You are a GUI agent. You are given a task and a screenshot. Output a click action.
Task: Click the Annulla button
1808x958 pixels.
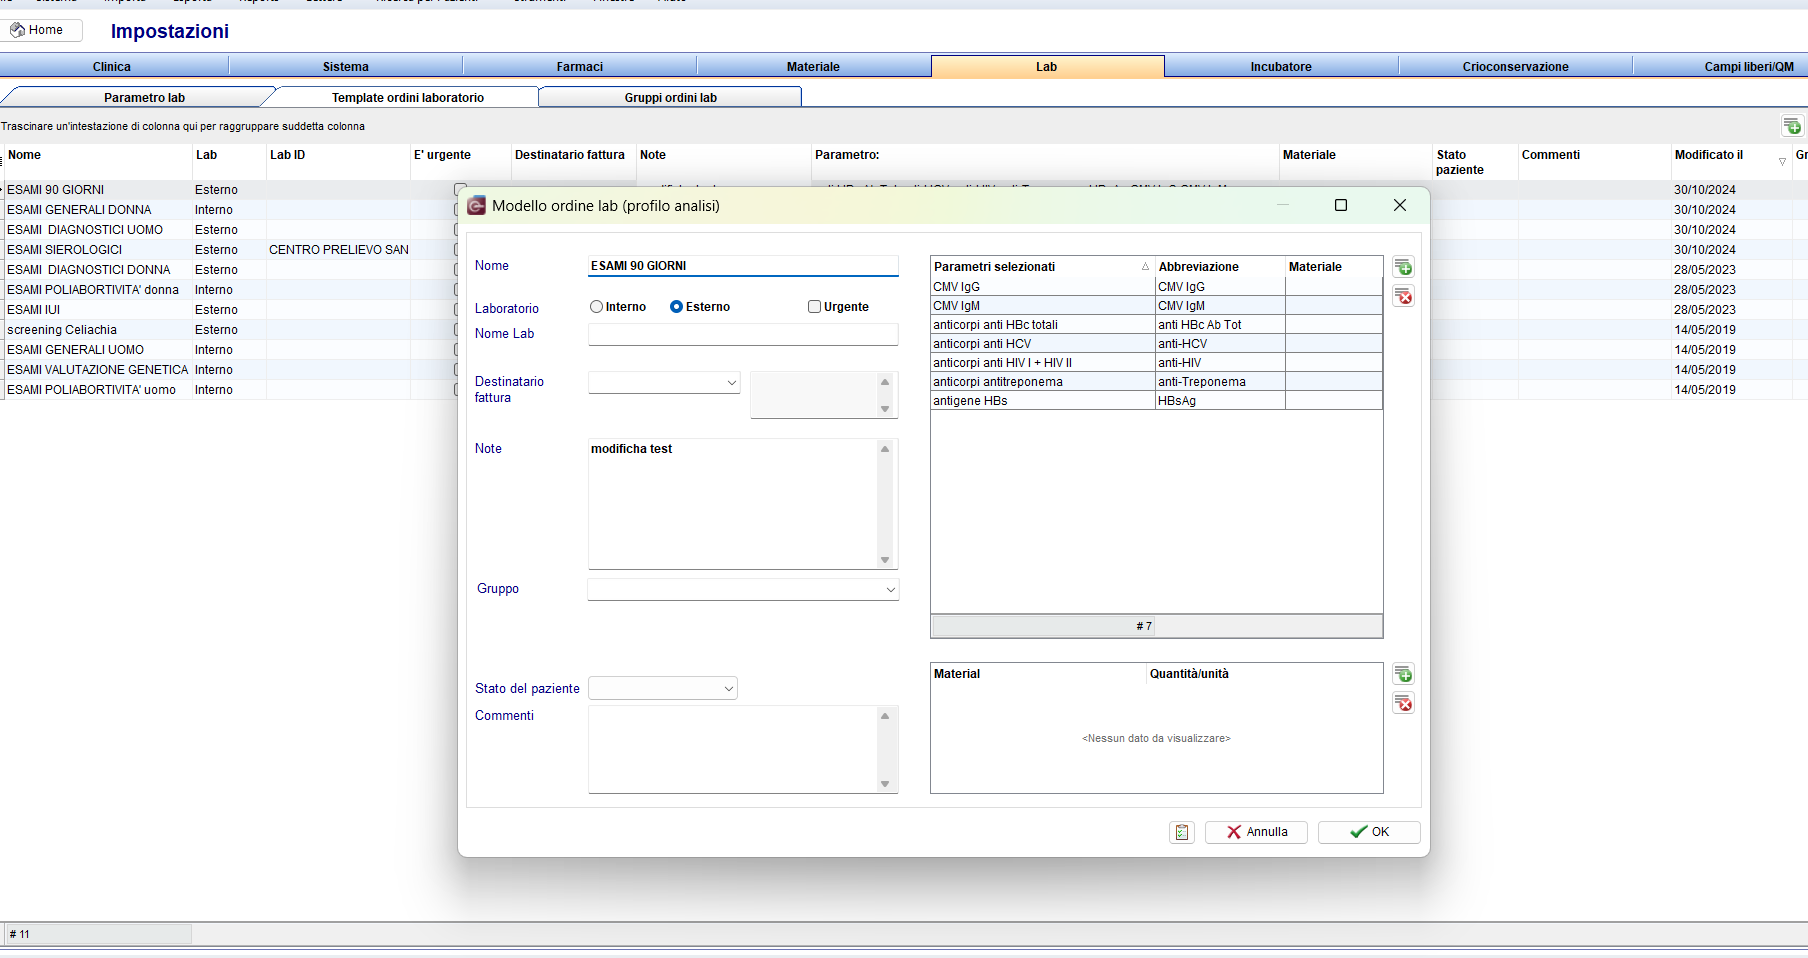[x=1256, y=832]
